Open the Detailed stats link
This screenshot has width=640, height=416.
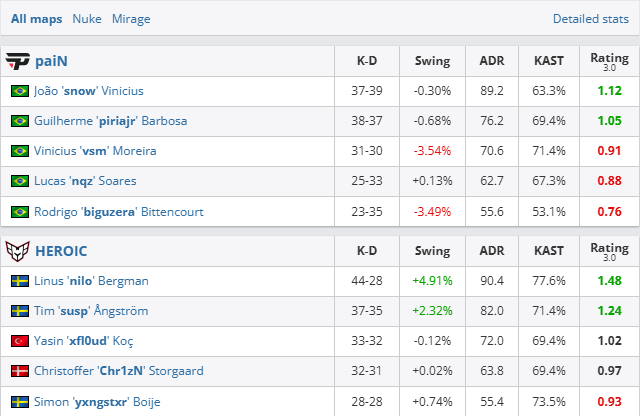(x=590, y=19)
